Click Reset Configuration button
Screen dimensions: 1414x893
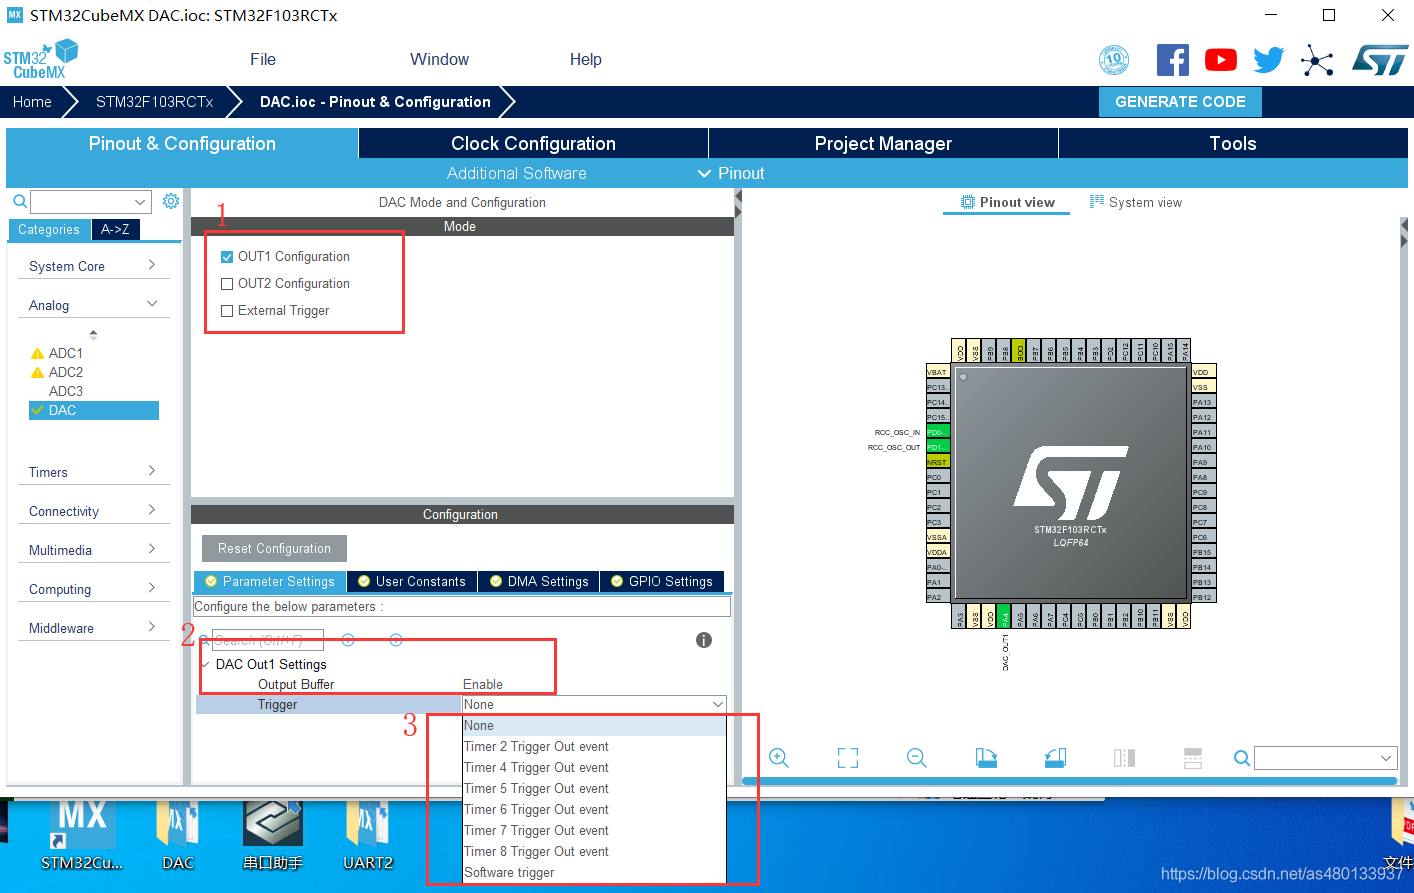pyautogui.click(x=274, y=548)
